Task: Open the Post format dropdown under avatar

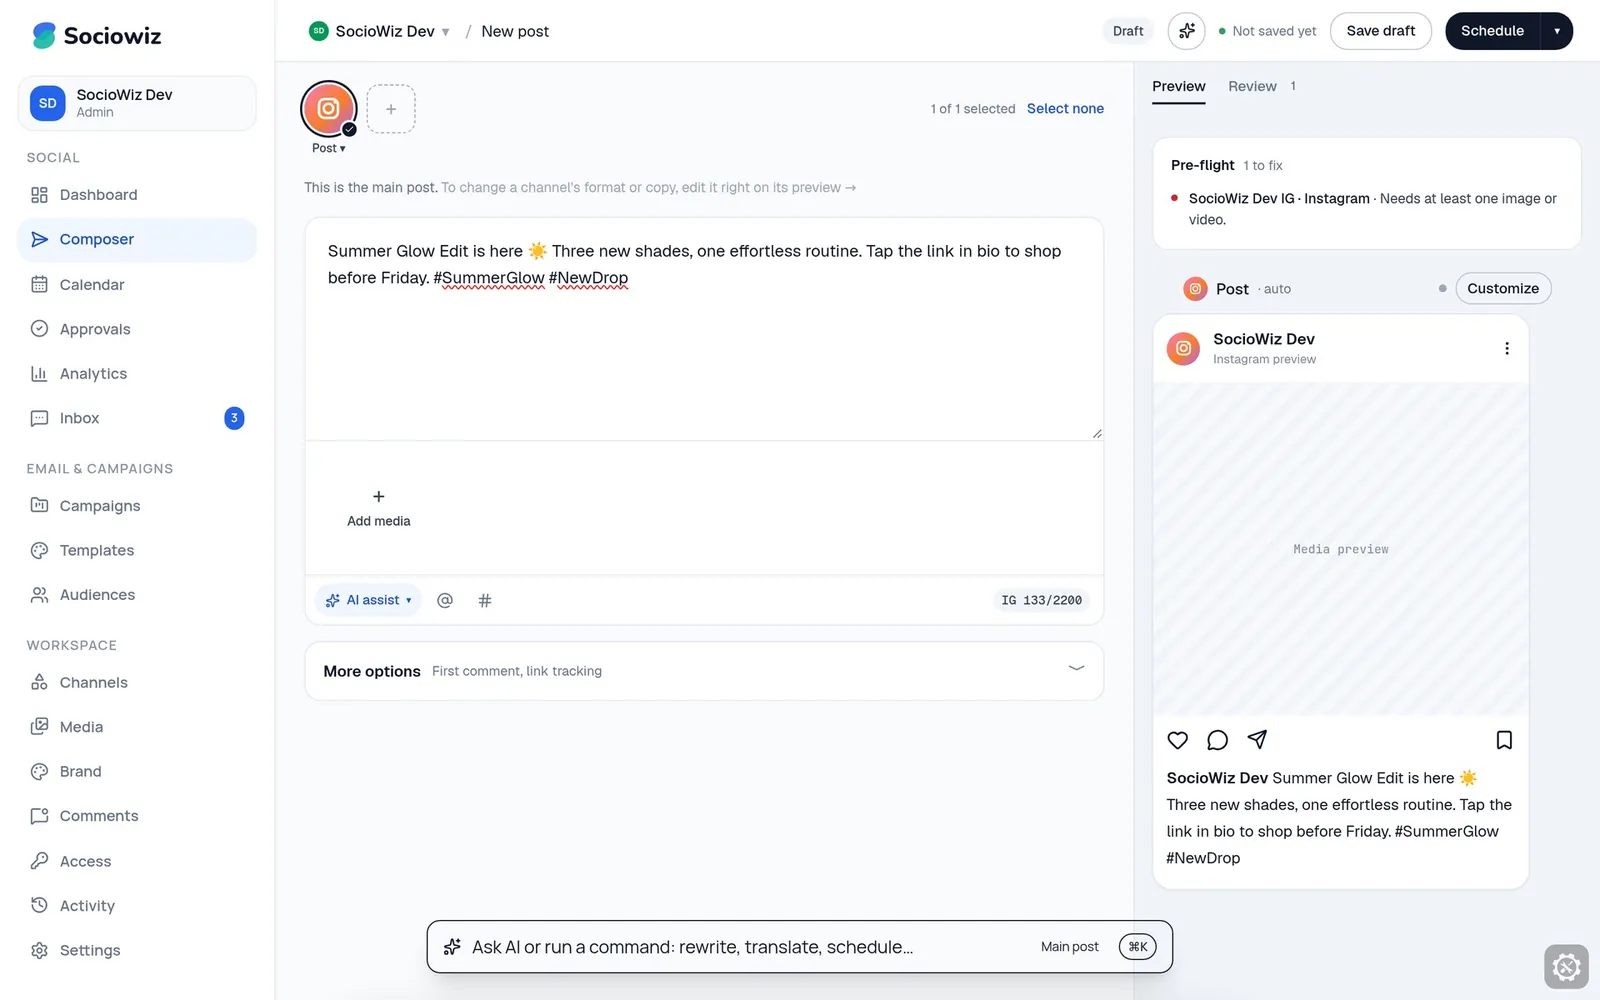Action: (x=329, y=148)
